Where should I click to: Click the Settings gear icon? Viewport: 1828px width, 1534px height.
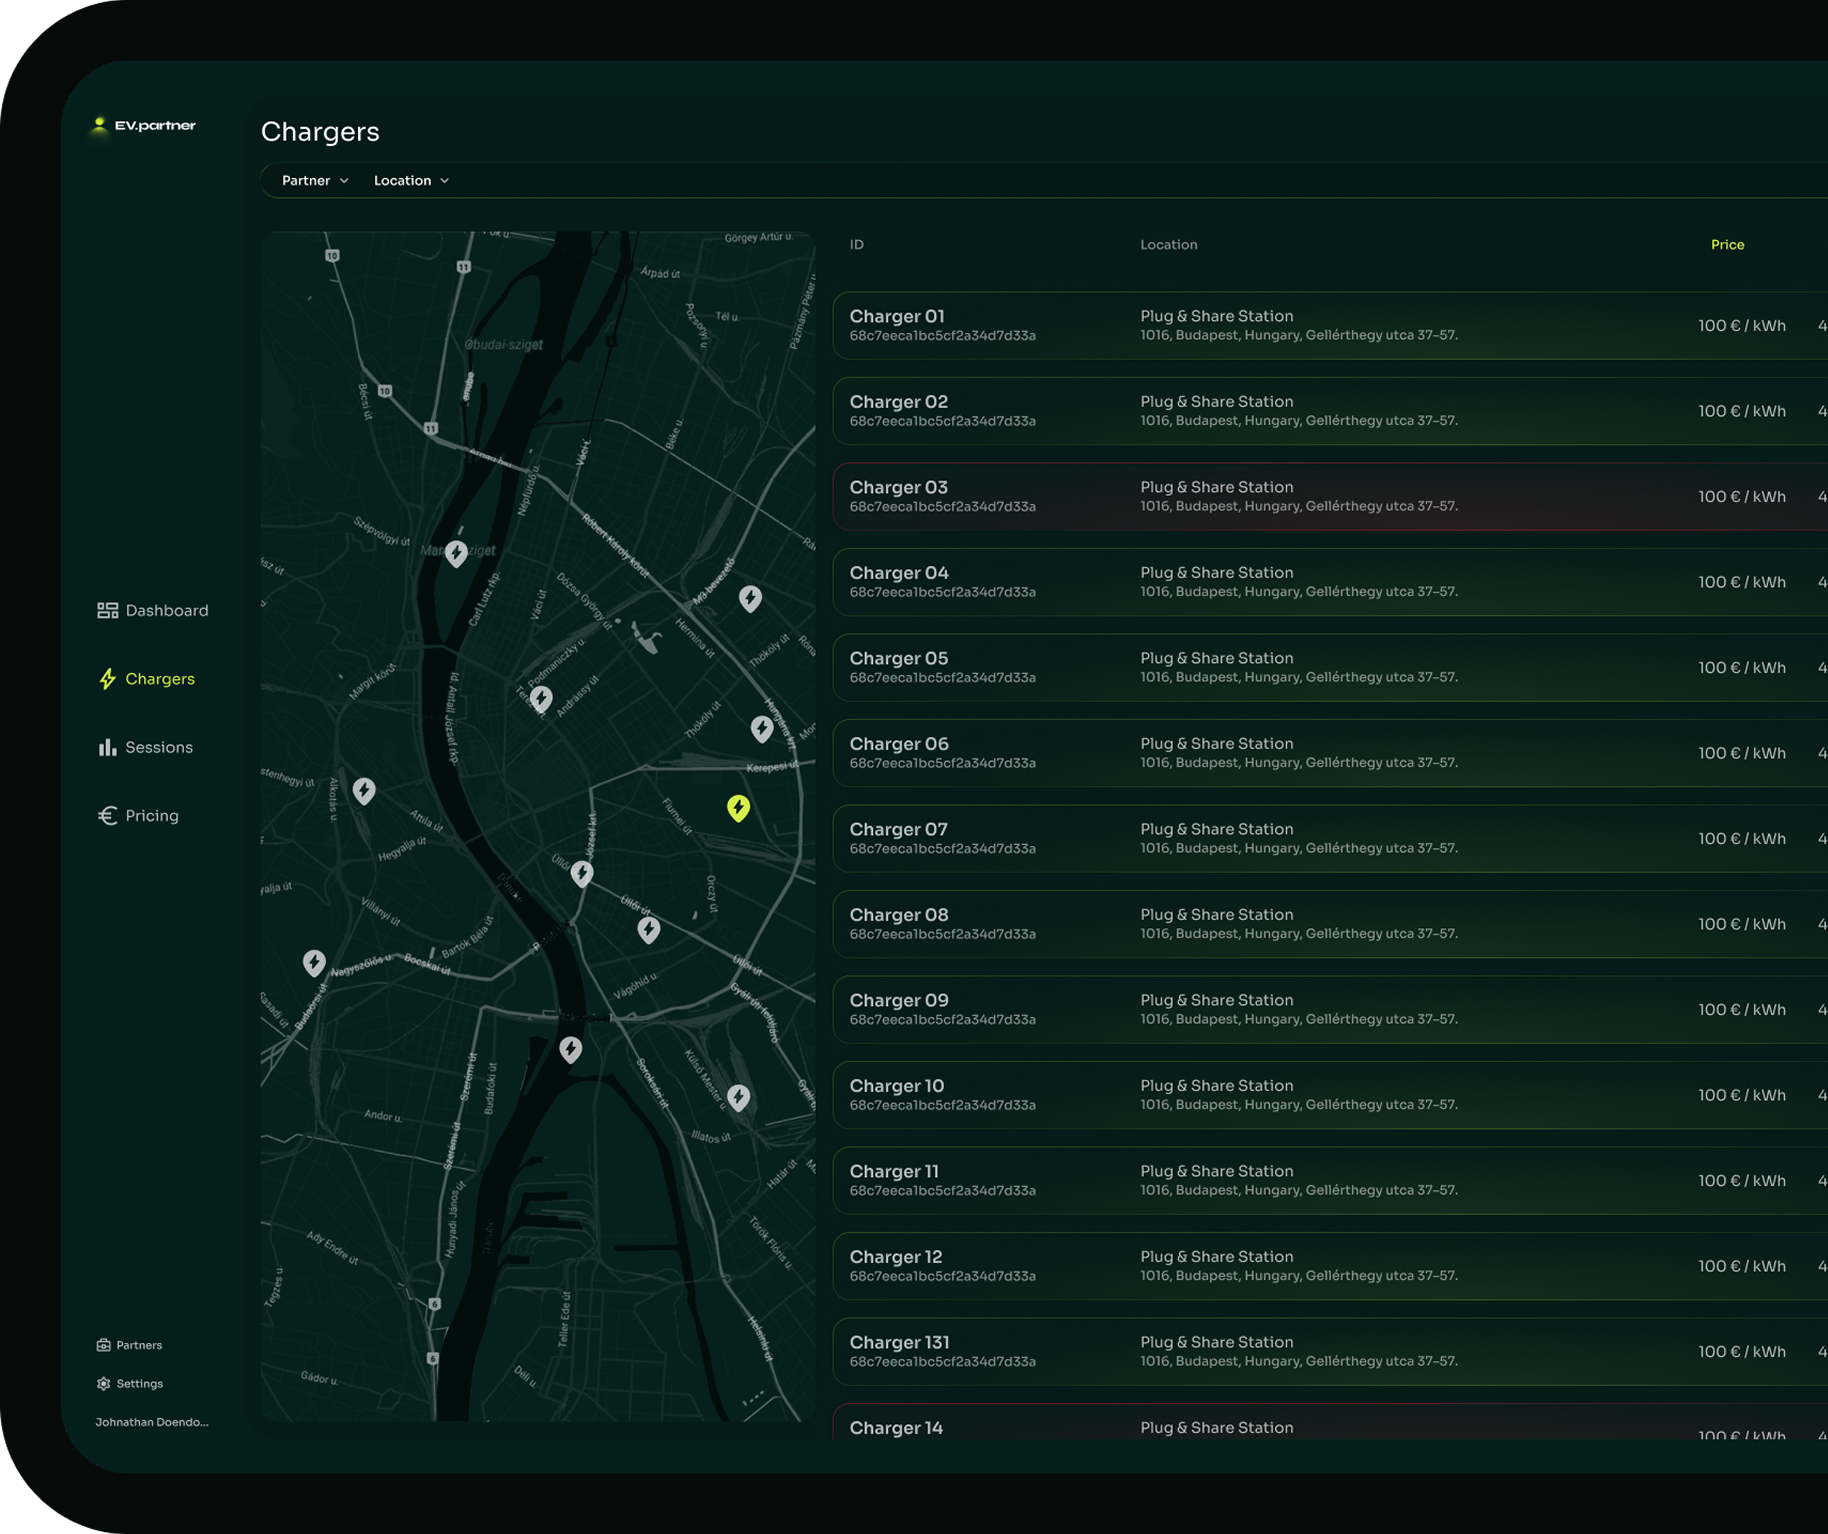(103, 1384)
